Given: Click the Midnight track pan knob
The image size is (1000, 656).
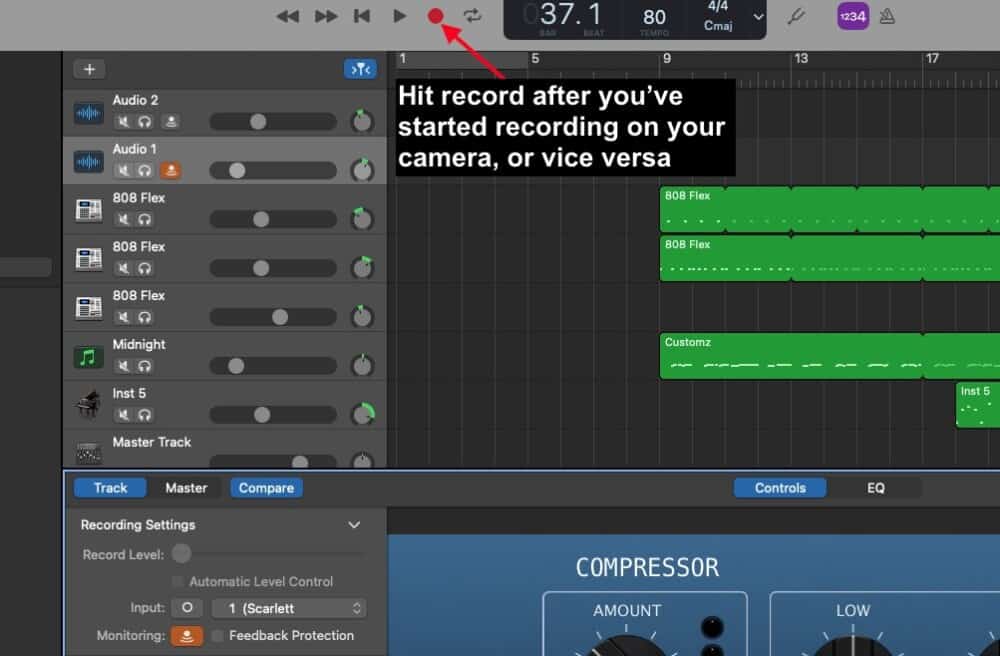Looking at the screenshot, I should (362, 365).
